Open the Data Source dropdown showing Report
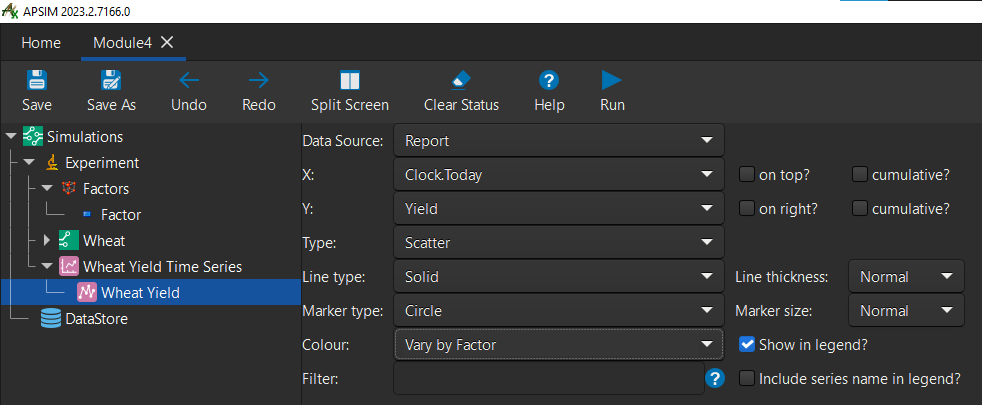Screen dimensions: 982x405 click(559, 141)
